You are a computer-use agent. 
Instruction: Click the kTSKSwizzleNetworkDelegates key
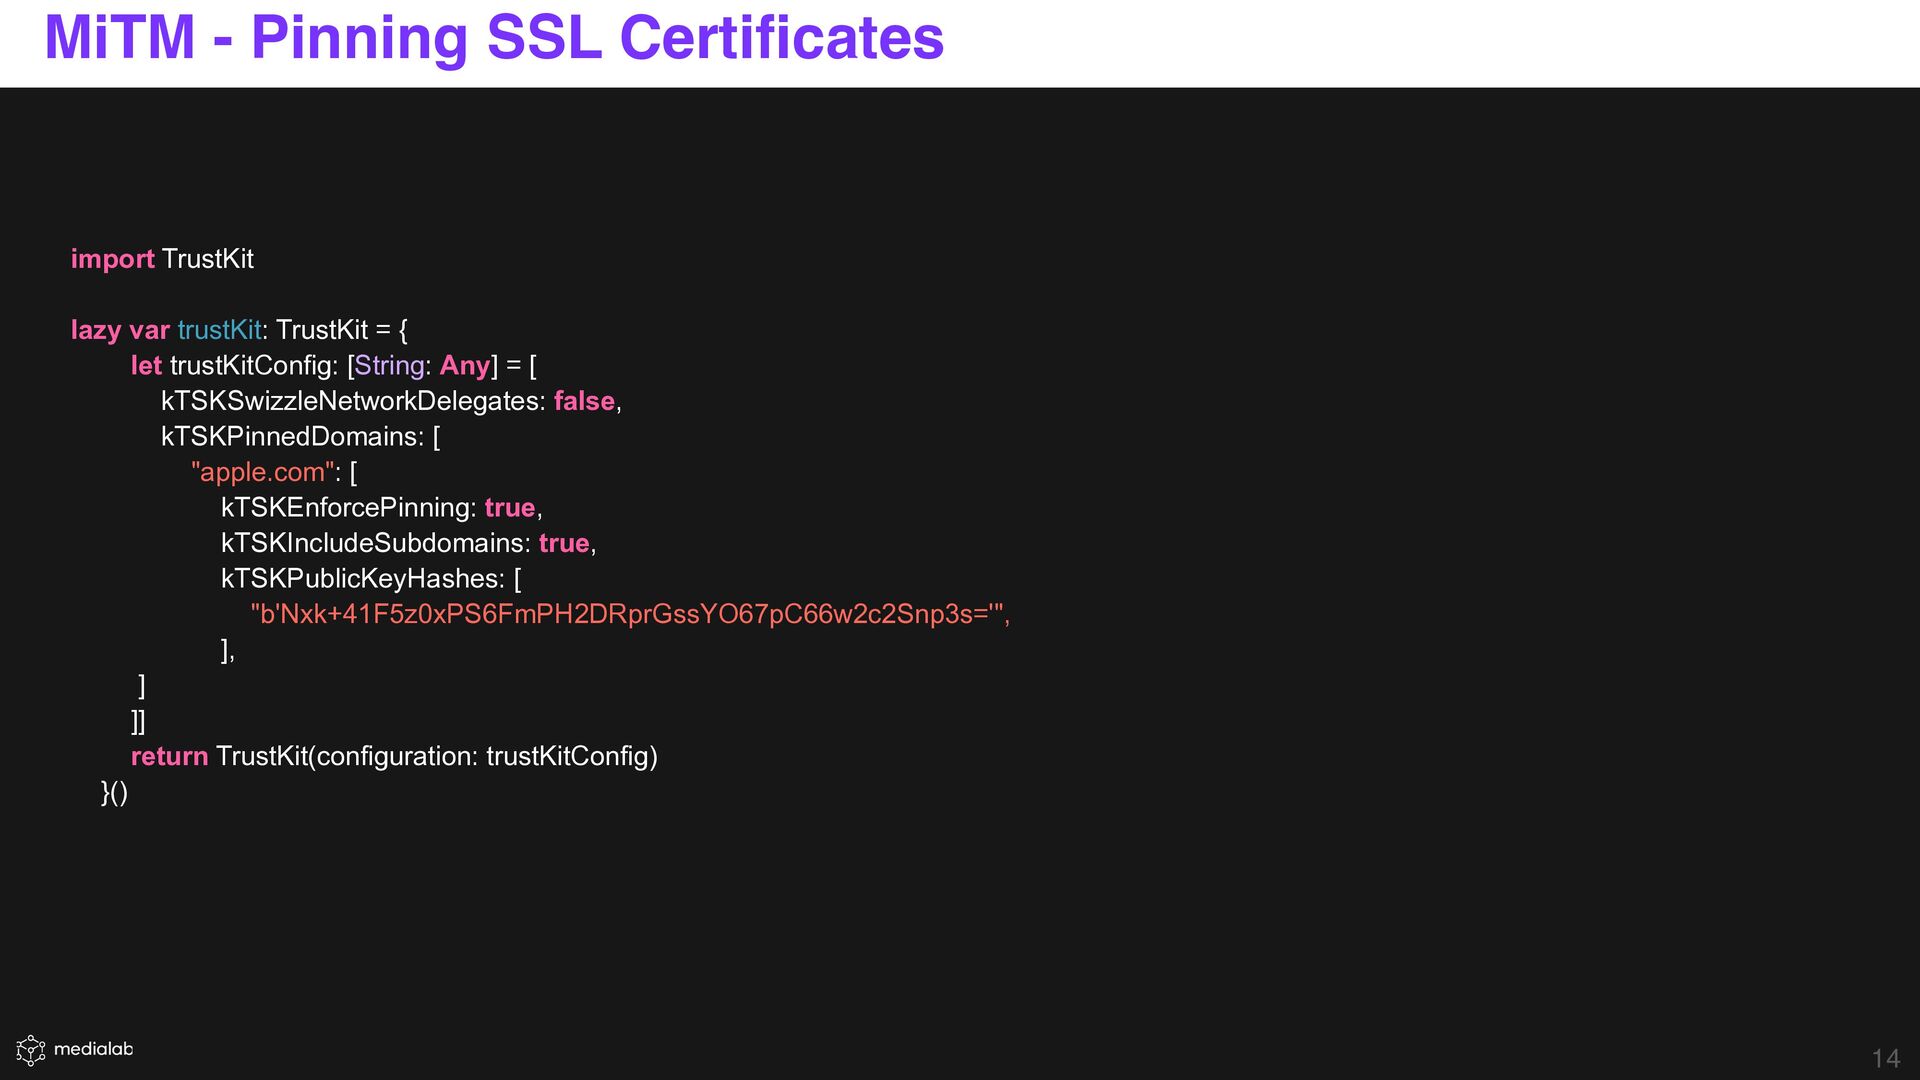[352, 401]
